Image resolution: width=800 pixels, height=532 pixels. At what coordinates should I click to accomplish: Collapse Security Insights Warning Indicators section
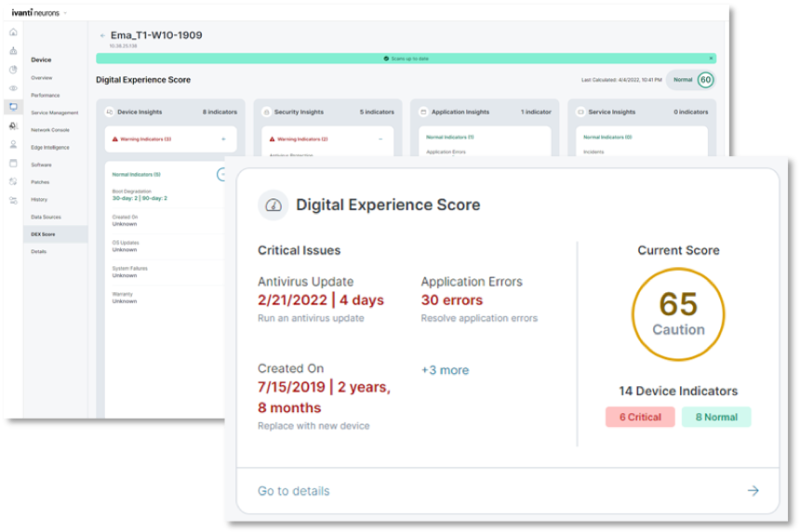pos(380,139)
